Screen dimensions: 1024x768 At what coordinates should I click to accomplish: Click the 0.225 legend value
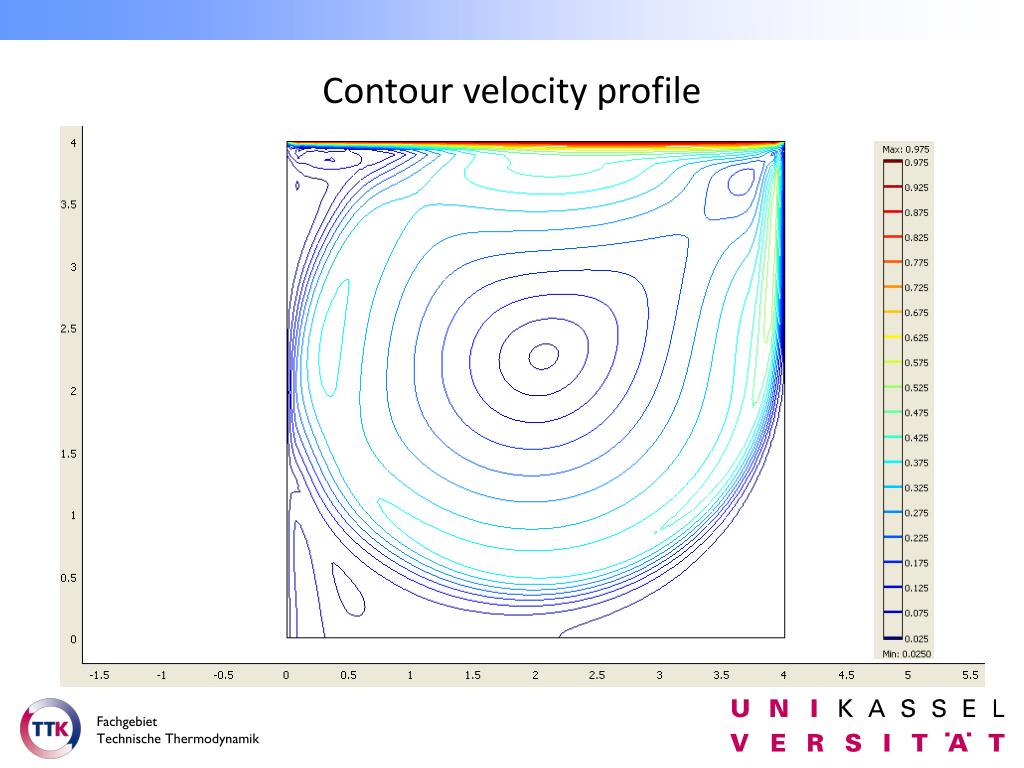click(x=916, y=538)
